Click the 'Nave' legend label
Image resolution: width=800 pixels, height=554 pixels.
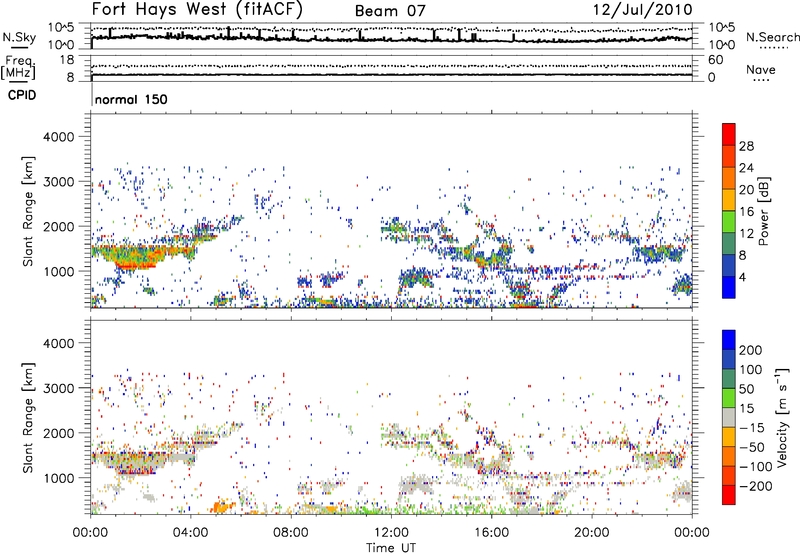760,69
